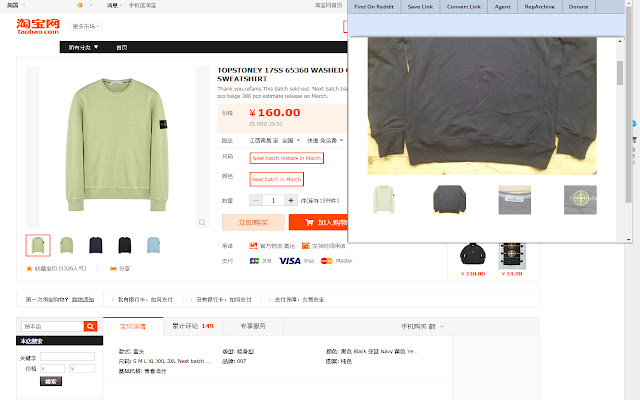Screen dimensions: 640x400
Task: Click the red add to cart button
Action: [x=318, y=222]
